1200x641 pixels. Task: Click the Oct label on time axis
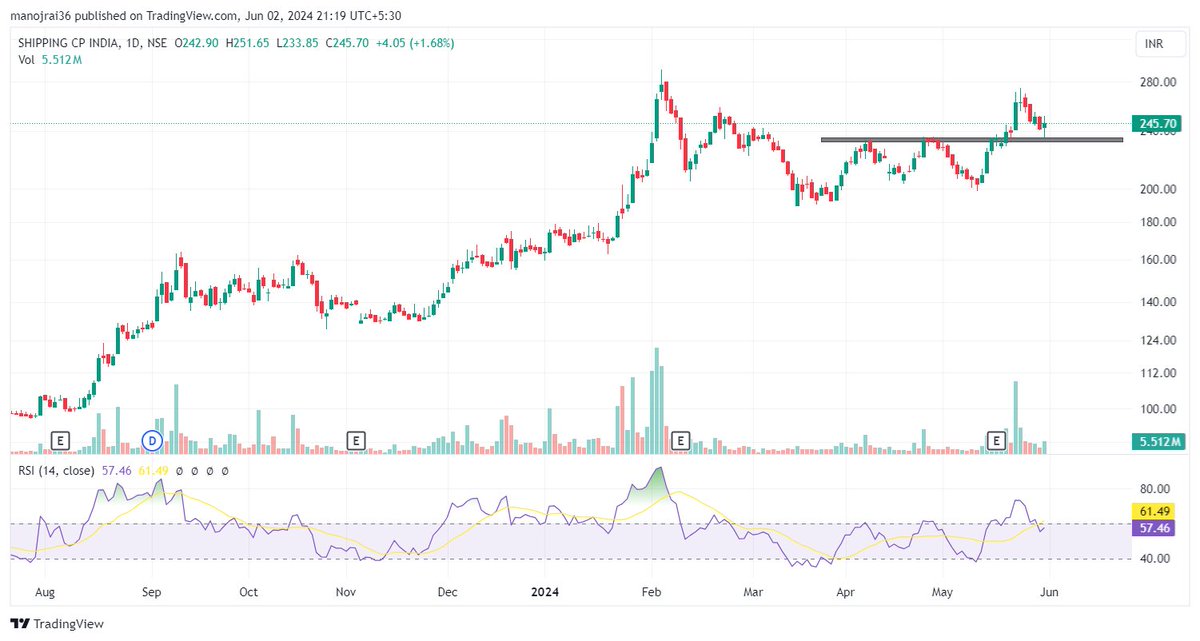pyautogui.click(x=248, y=592)
